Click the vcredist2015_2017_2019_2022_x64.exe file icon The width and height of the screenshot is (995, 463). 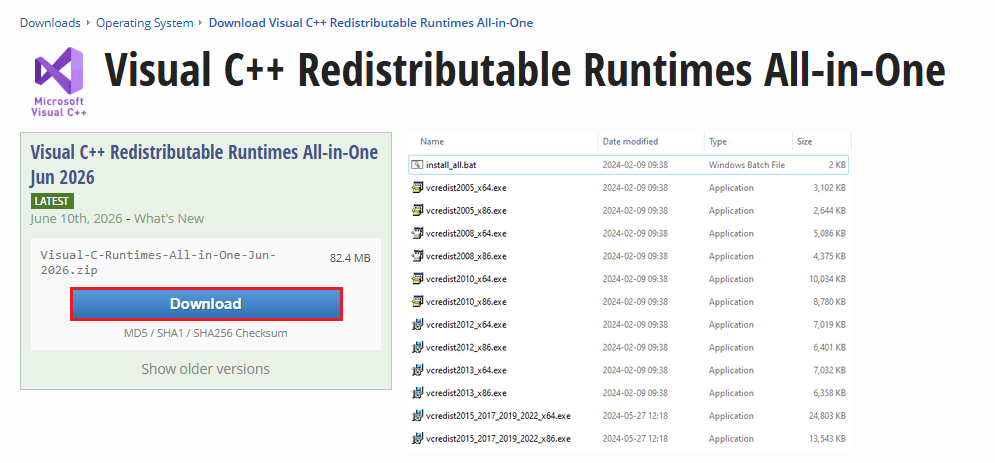click(x=417, y=416)
